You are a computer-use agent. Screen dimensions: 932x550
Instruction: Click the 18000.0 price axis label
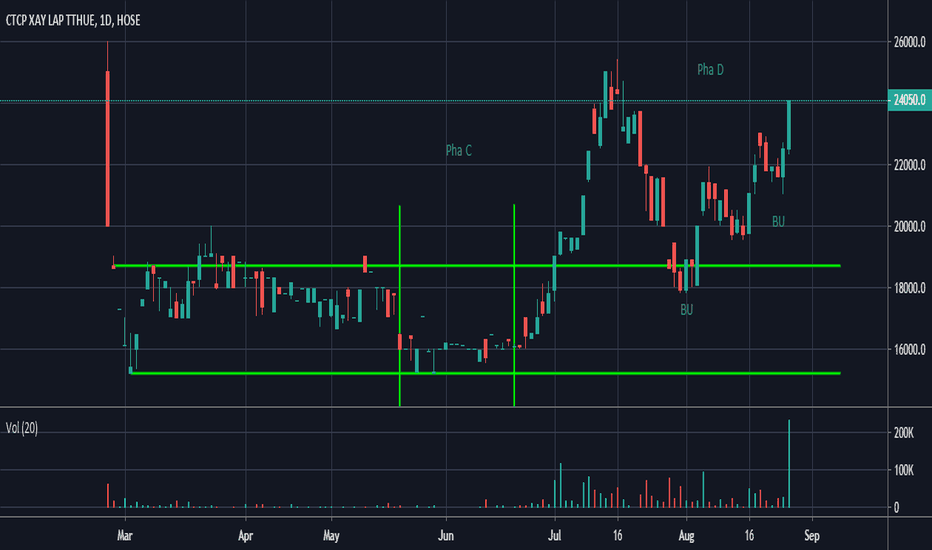909,288
